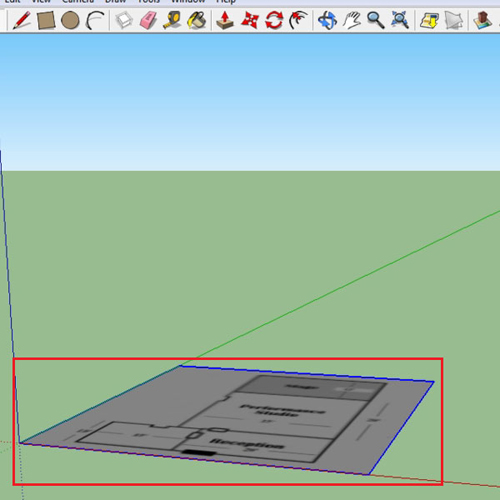Select the Rectangle tool

pos(46,20)
